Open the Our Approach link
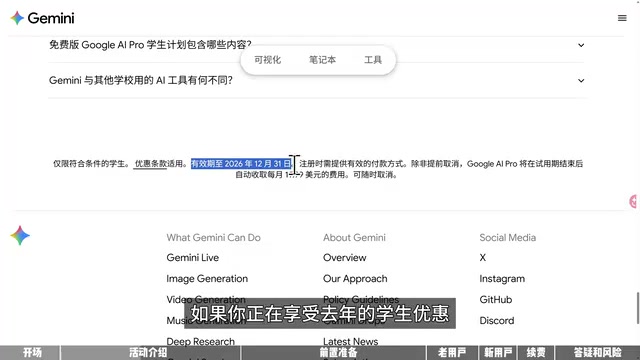The image size is (640, 360). pos(355,279)
